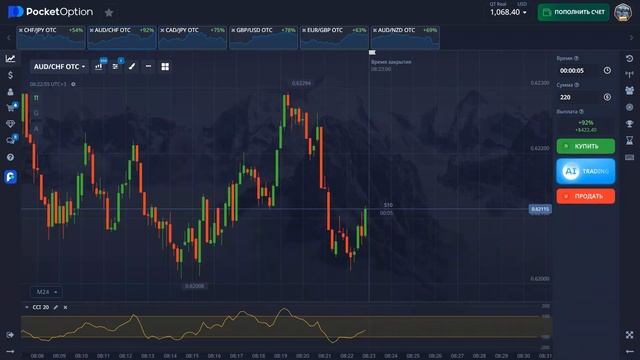Image resolution: width=640 pixels, height=360 pixels.
Task: Click the red Sell button
Action: 586,196
